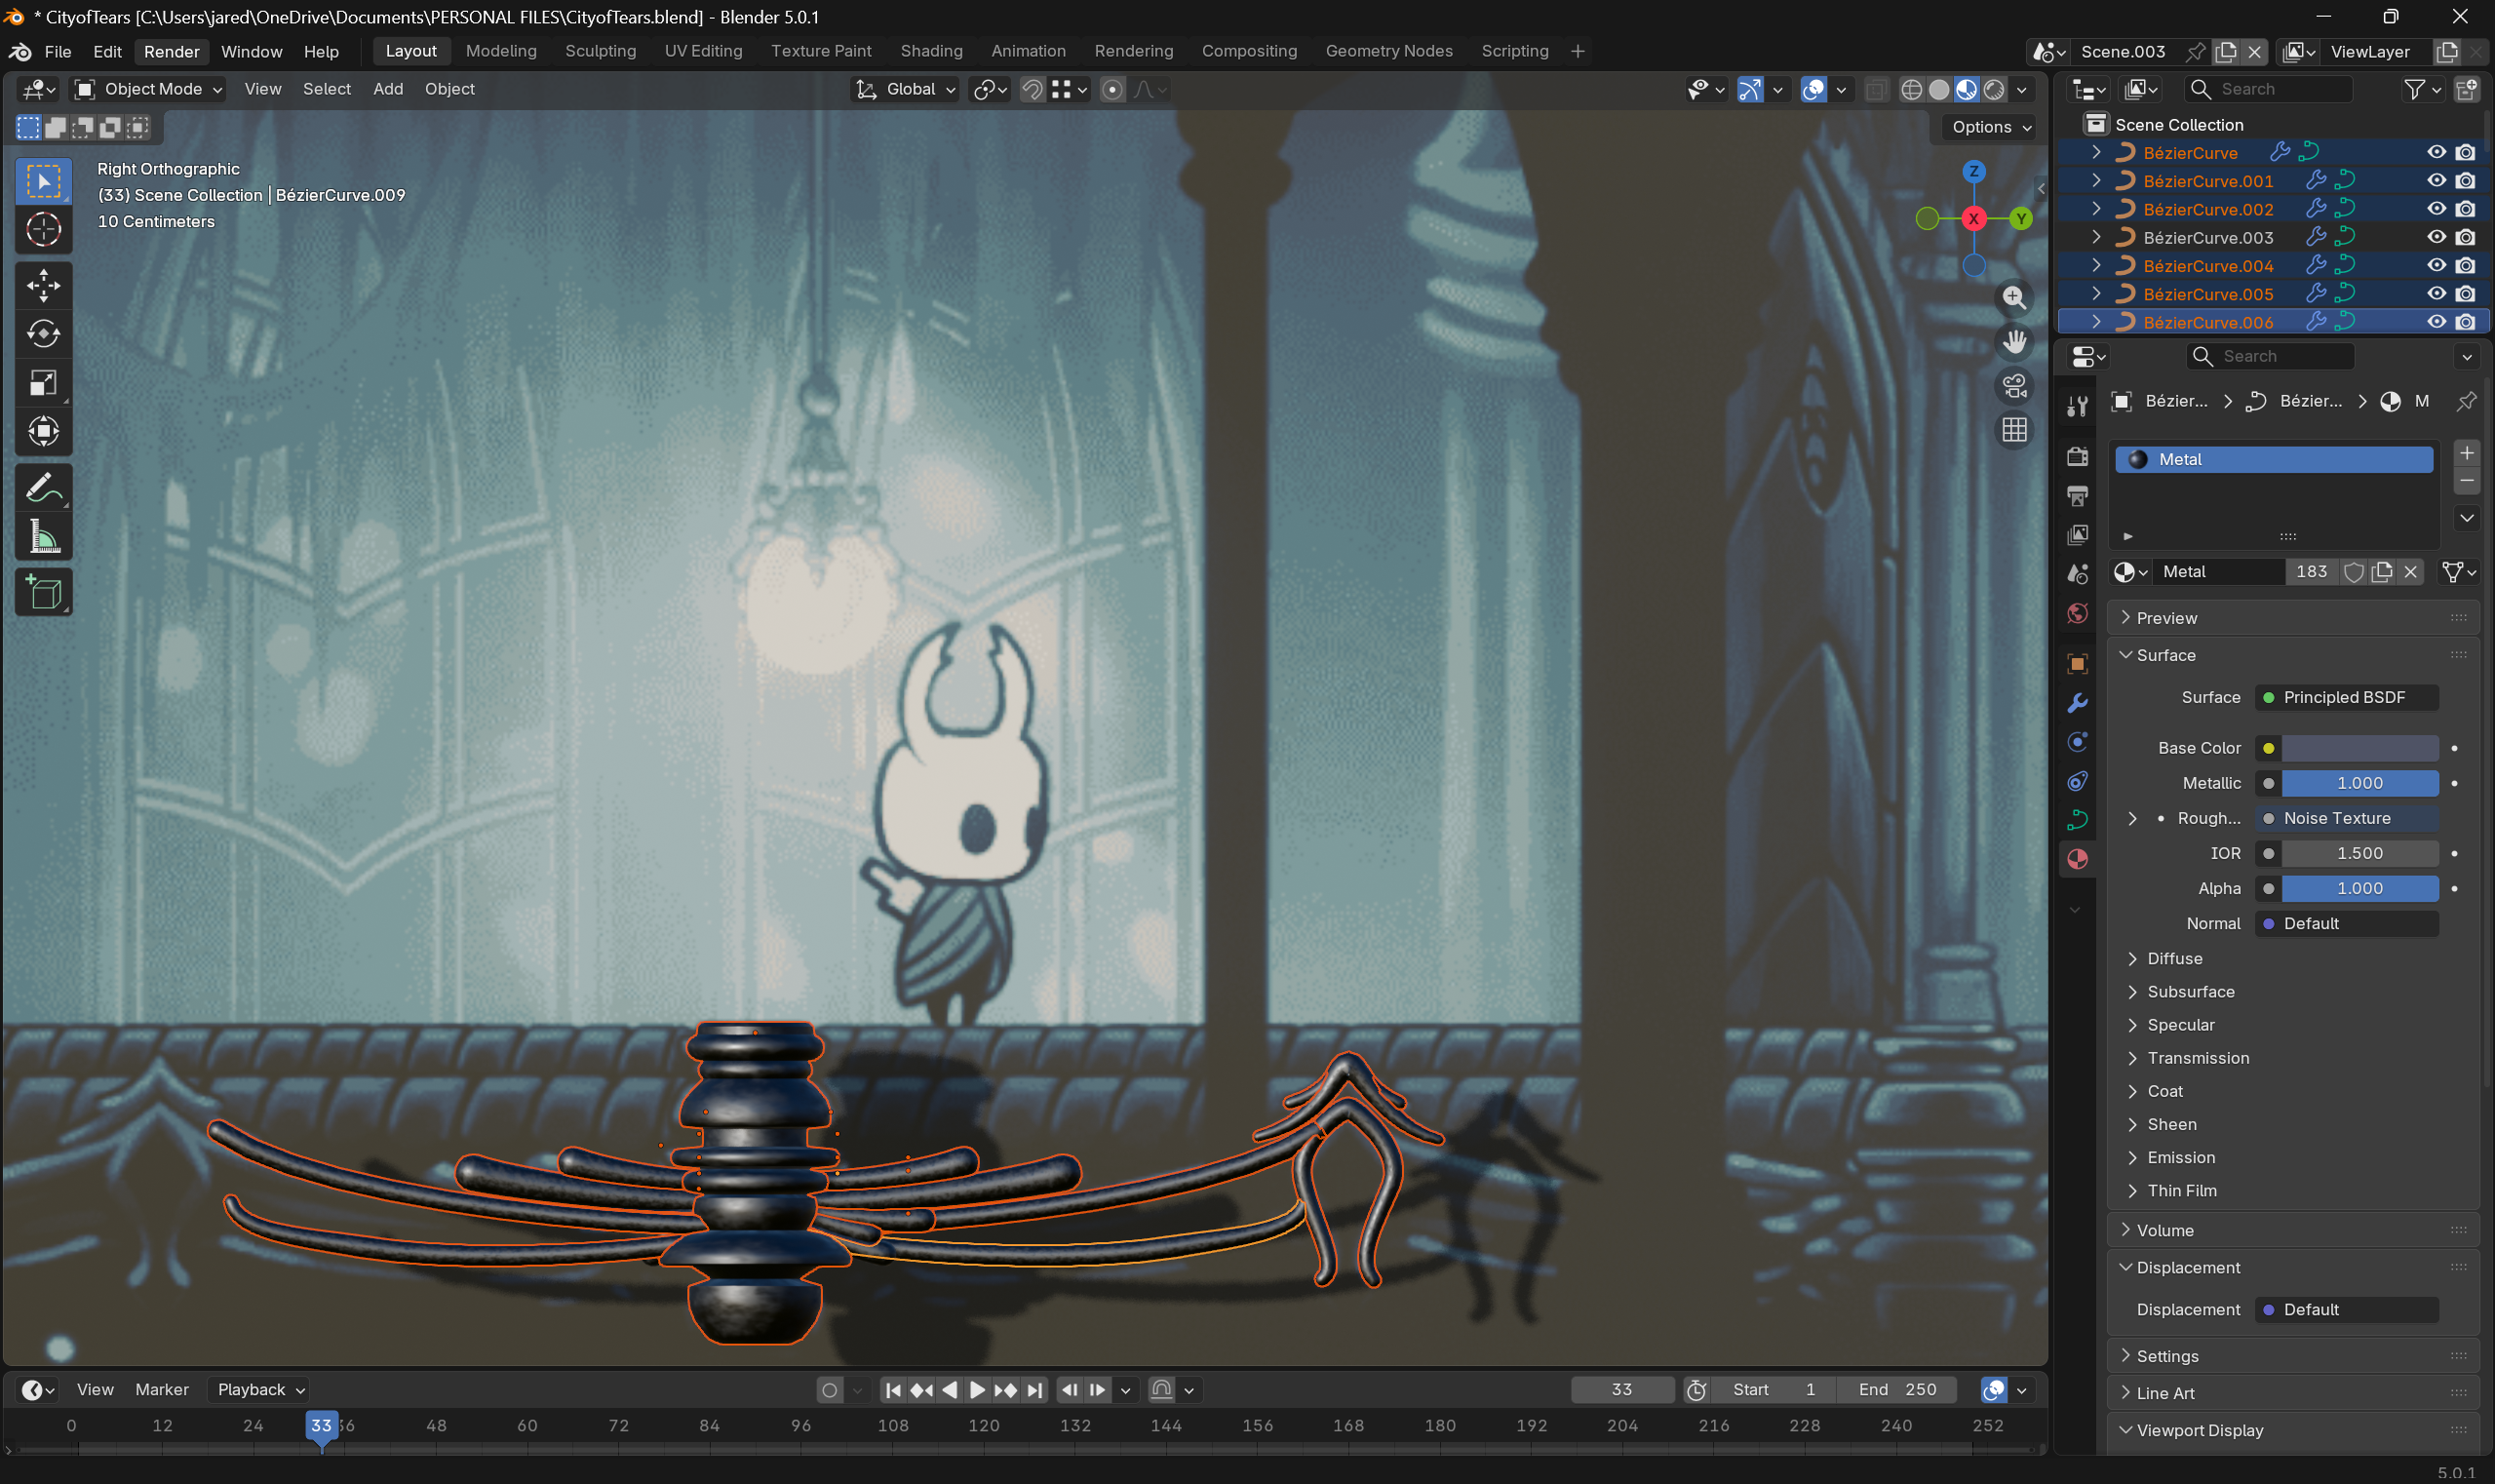Open the Modifiers properties tab
The height and width of the screenshot is (1484, 2495).
tap(2077, 703)
